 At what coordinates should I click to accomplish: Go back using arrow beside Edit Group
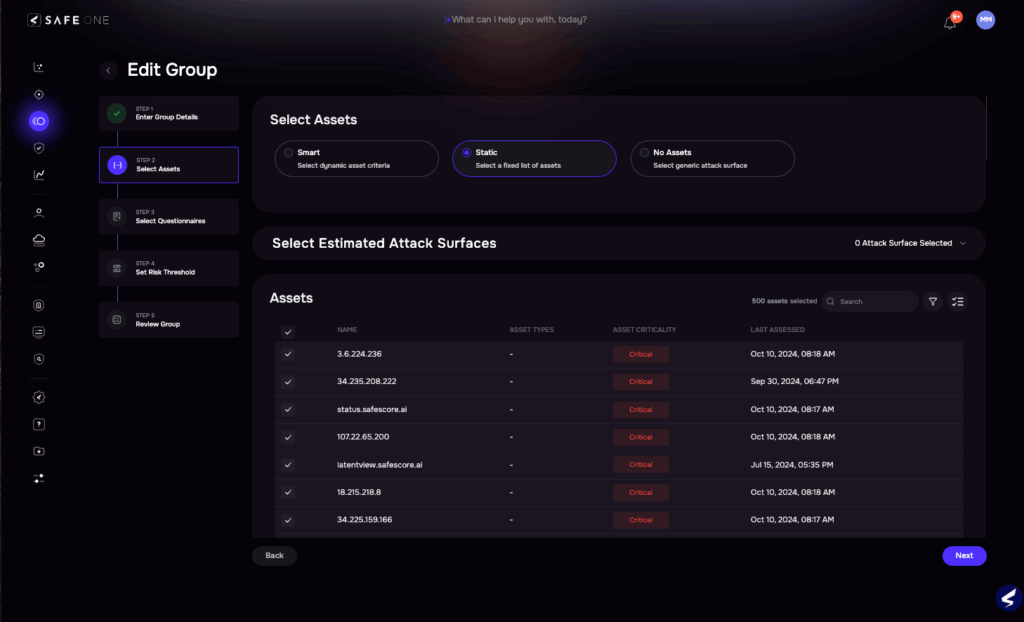tap(108, 70)
